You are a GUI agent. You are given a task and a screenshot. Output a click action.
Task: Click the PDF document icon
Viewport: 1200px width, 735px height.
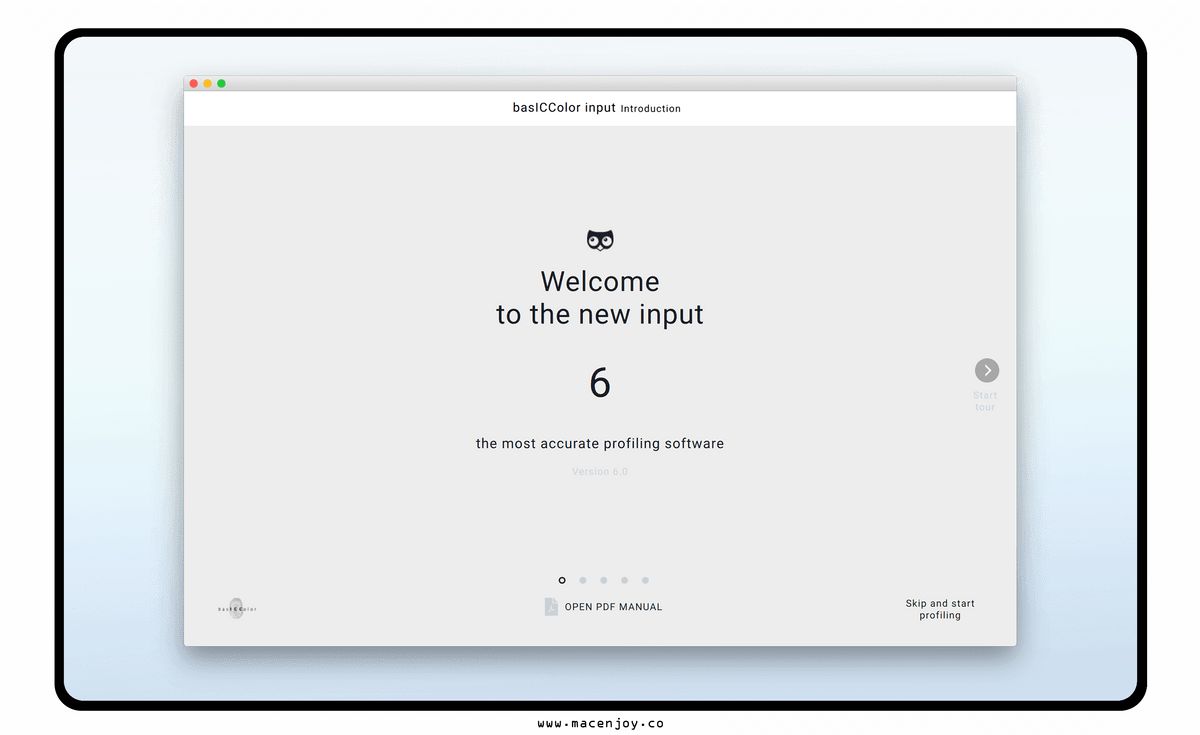(551, 607)
